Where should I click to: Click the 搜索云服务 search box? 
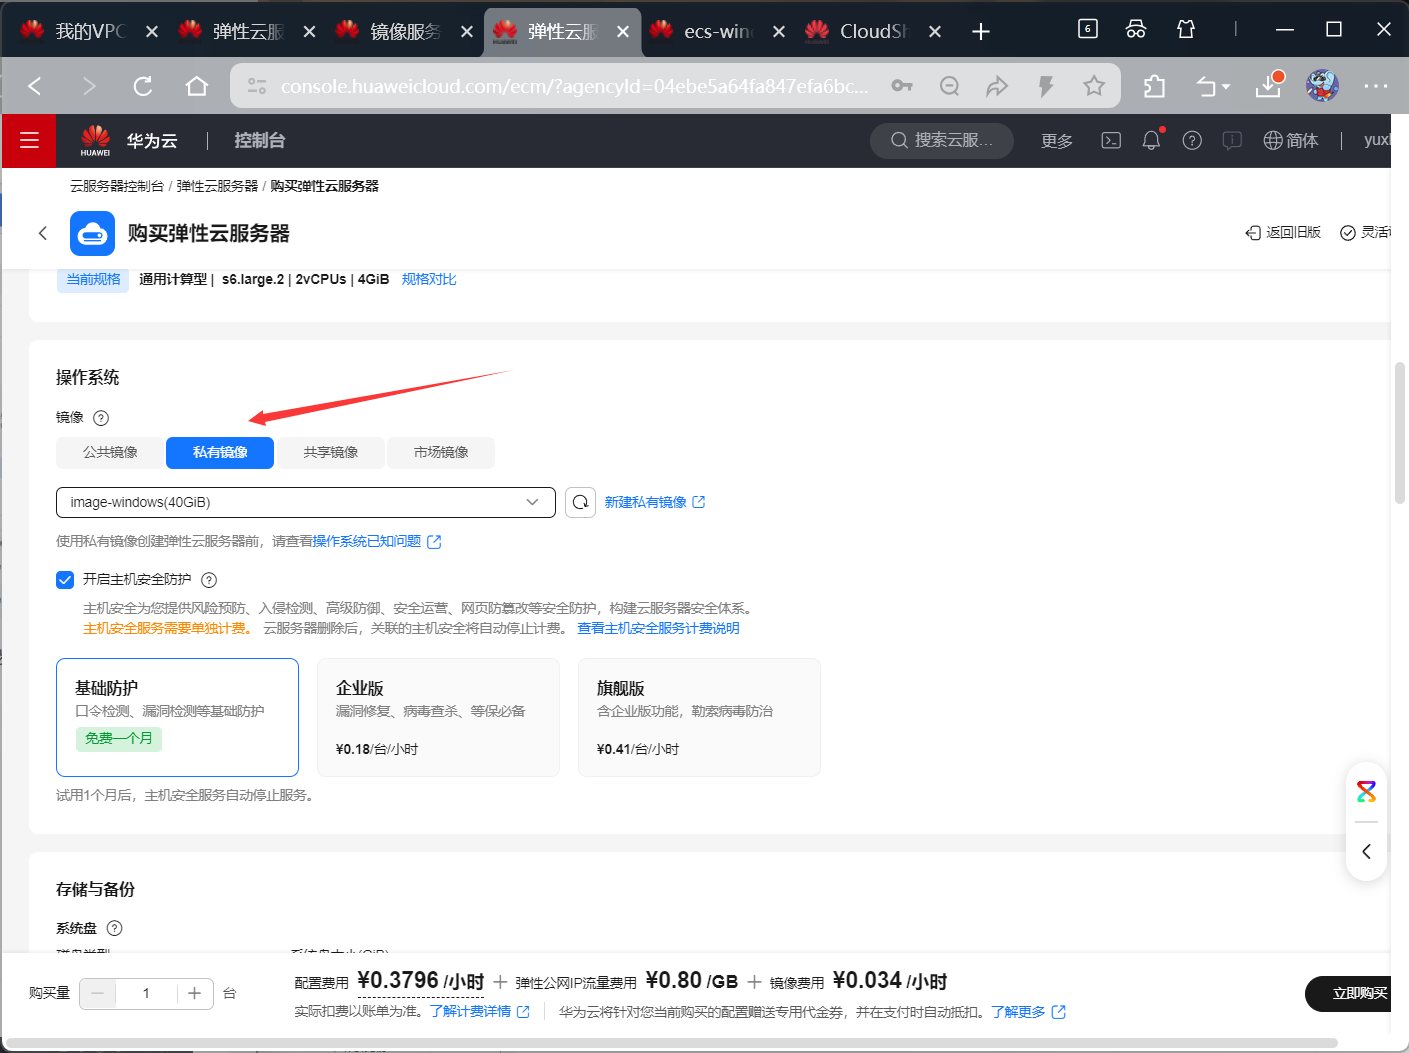941,140
